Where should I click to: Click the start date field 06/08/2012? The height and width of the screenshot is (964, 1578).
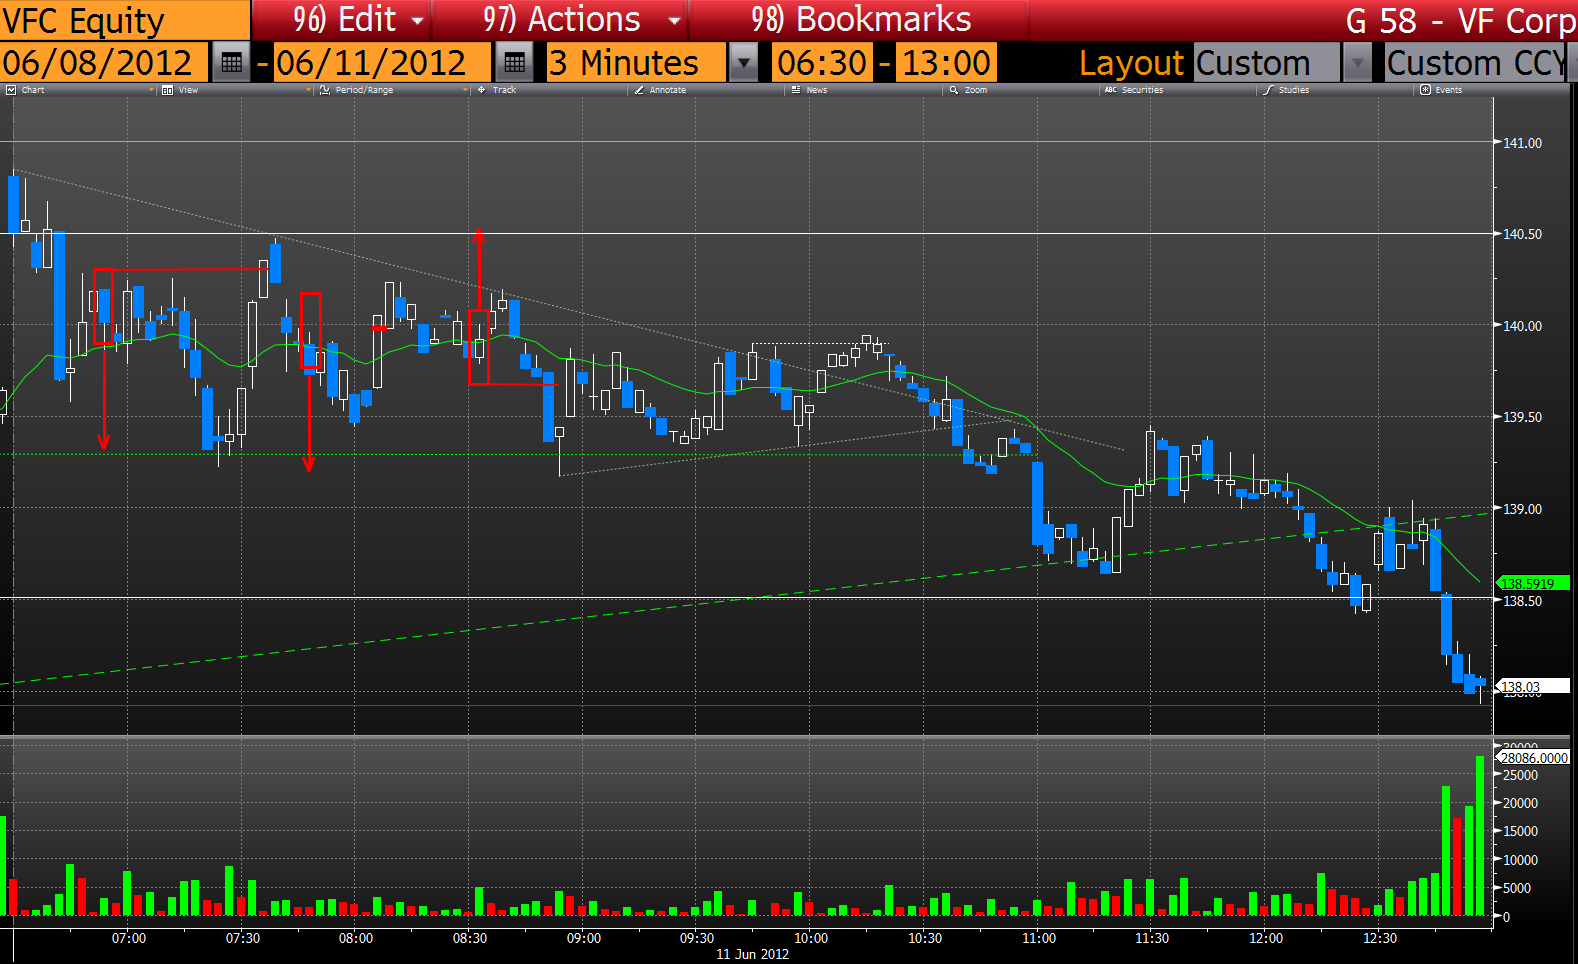(x=104, y=62)
